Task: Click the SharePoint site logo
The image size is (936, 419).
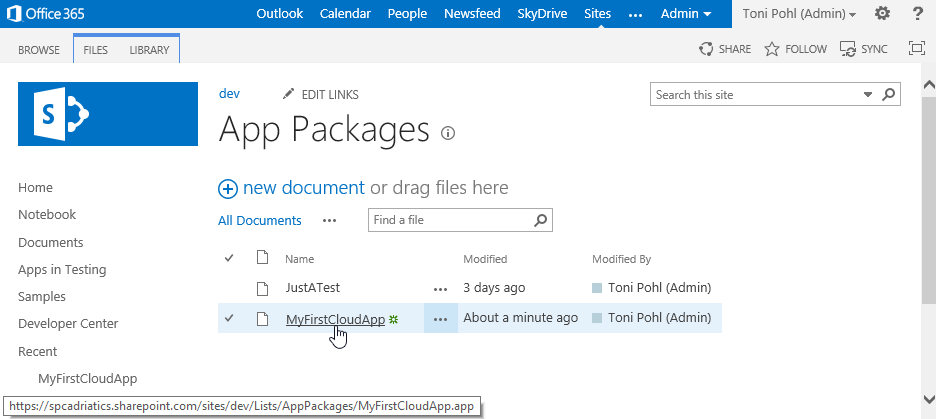Action: pos(108,114)
